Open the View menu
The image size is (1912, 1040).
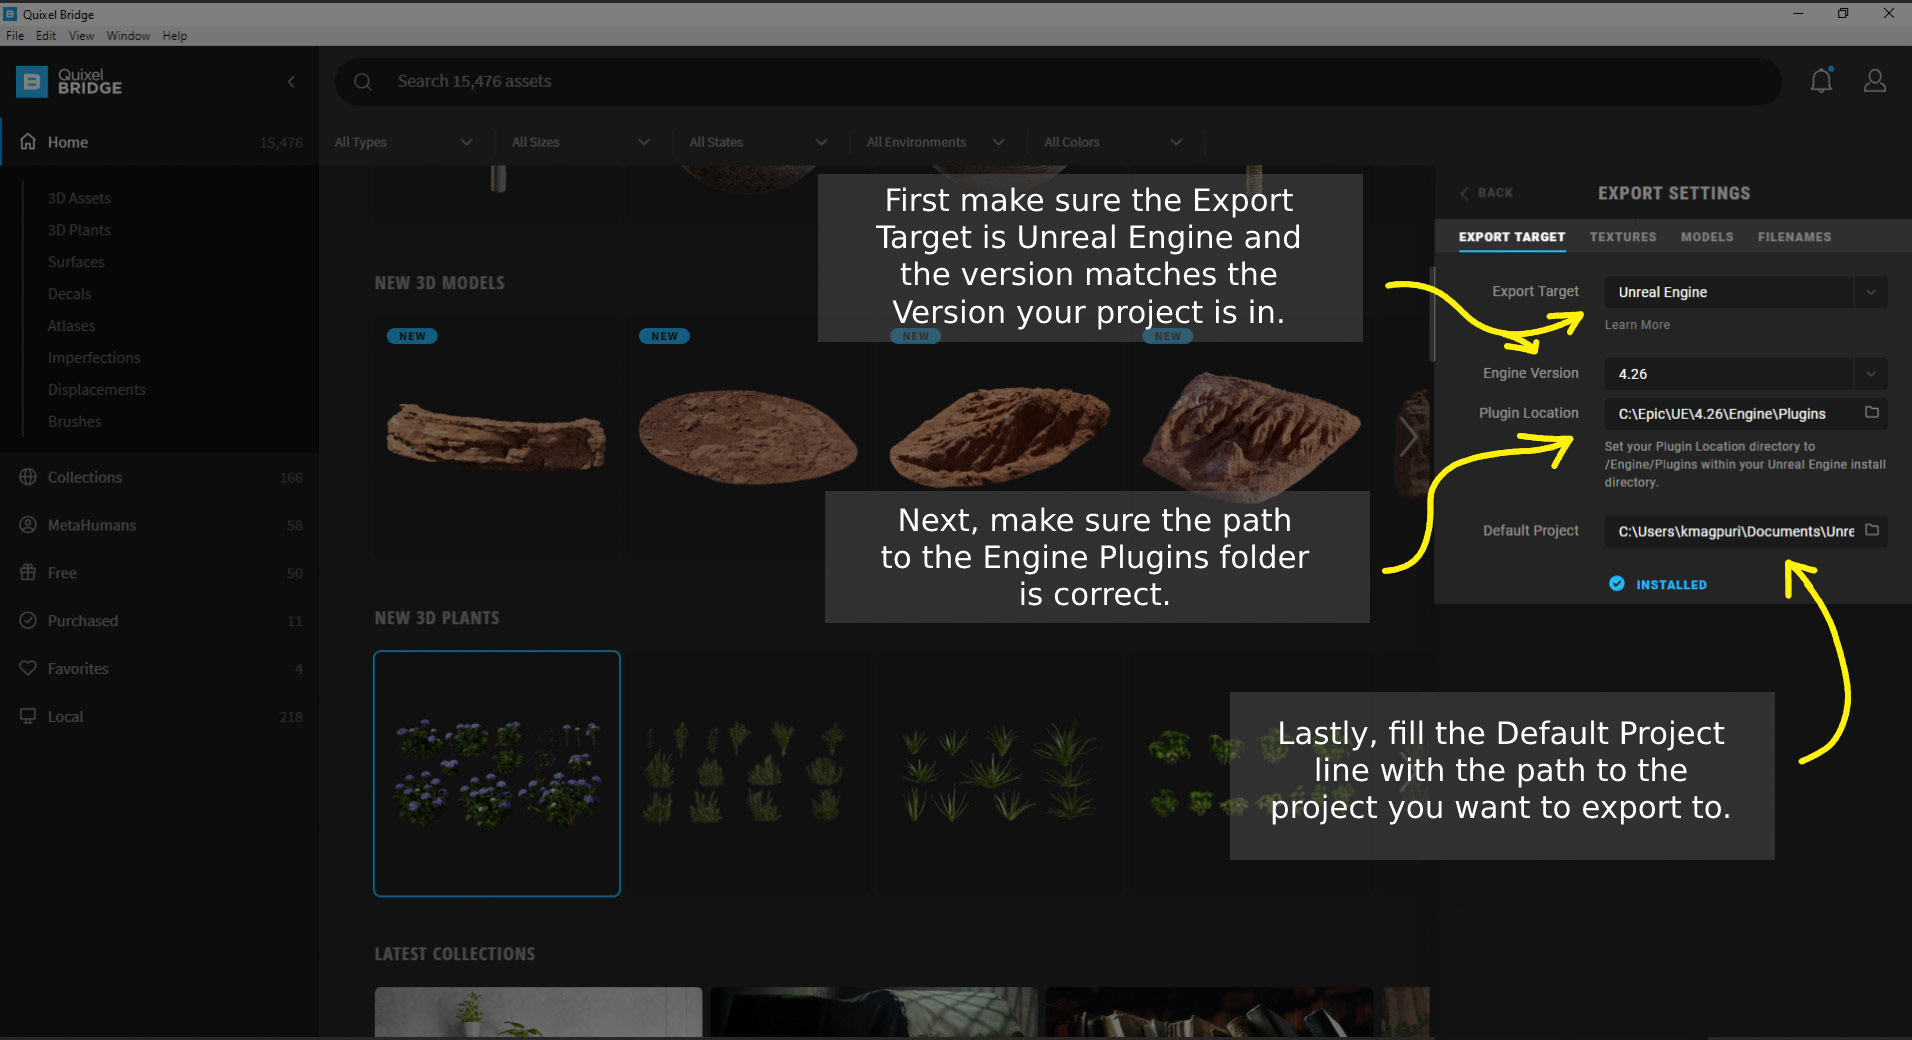pos(81,35)
